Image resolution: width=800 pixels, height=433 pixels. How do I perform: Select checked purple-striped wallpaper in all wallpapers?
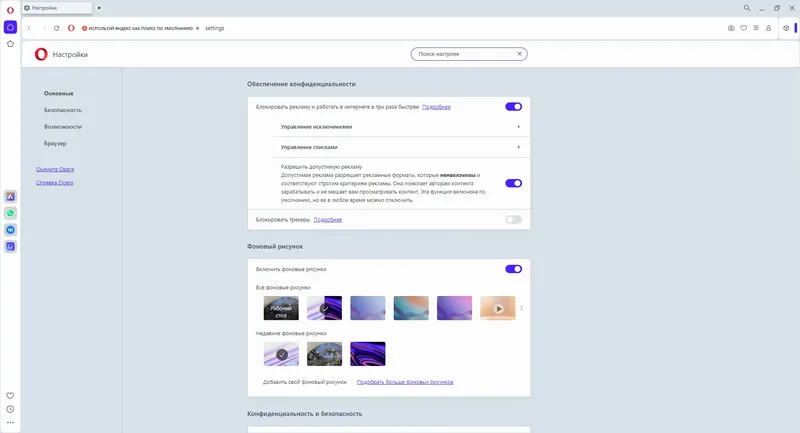coord(324,308)
